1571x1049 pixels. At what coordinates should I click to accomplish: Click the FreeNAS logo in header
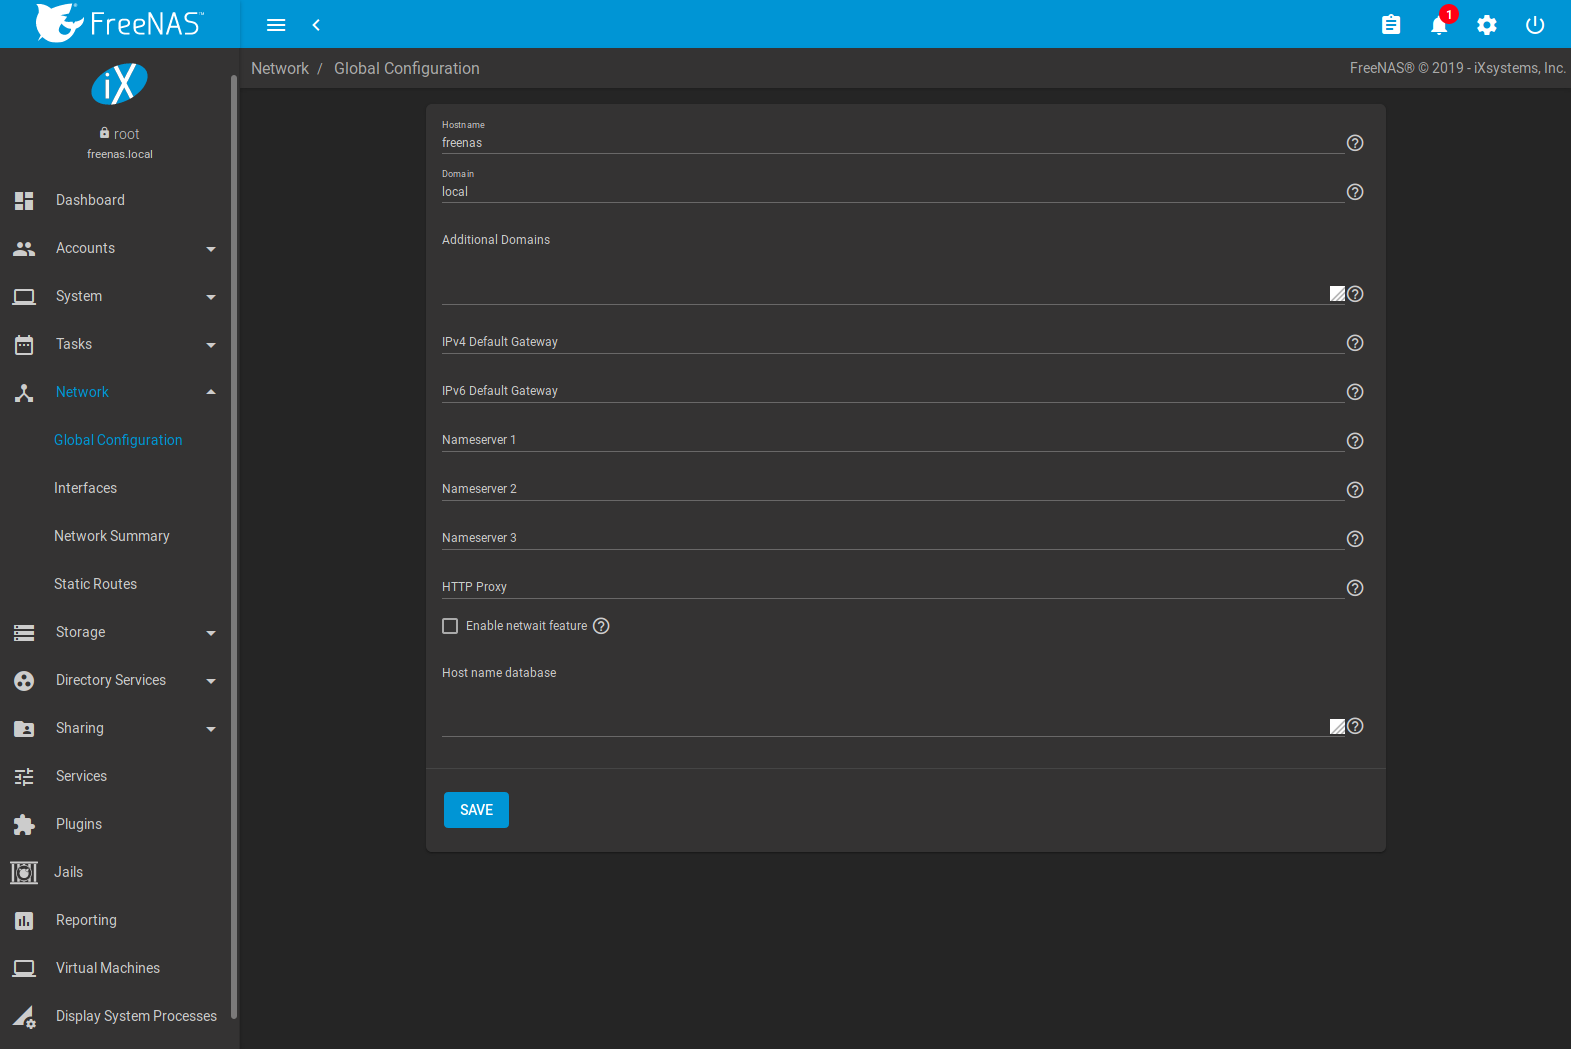pos(119,23)
